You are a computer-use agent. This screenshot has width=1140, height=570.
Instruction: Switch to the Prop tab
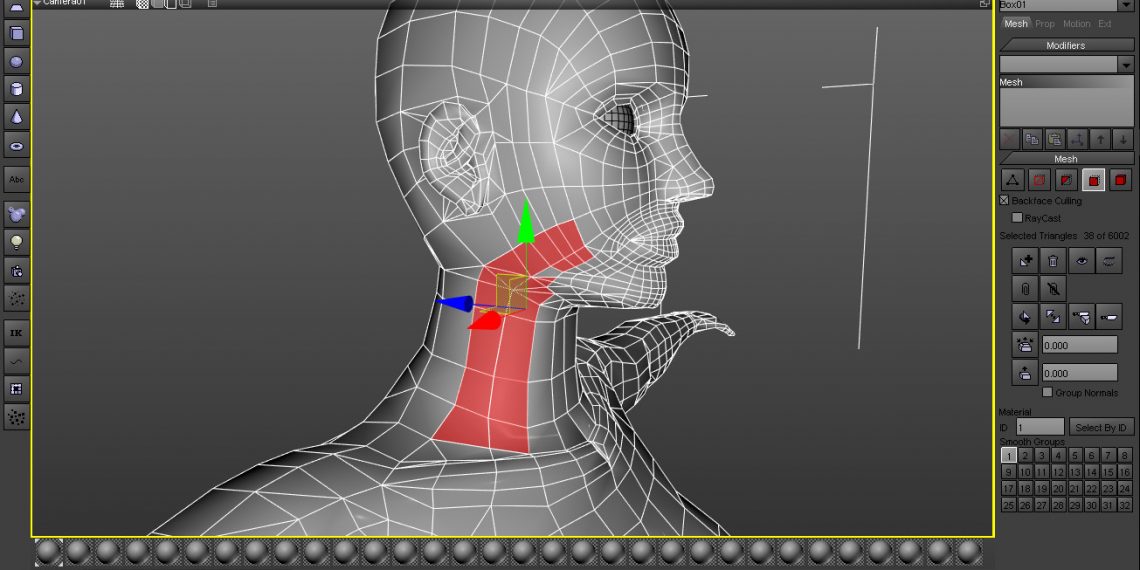(1044, 24)
